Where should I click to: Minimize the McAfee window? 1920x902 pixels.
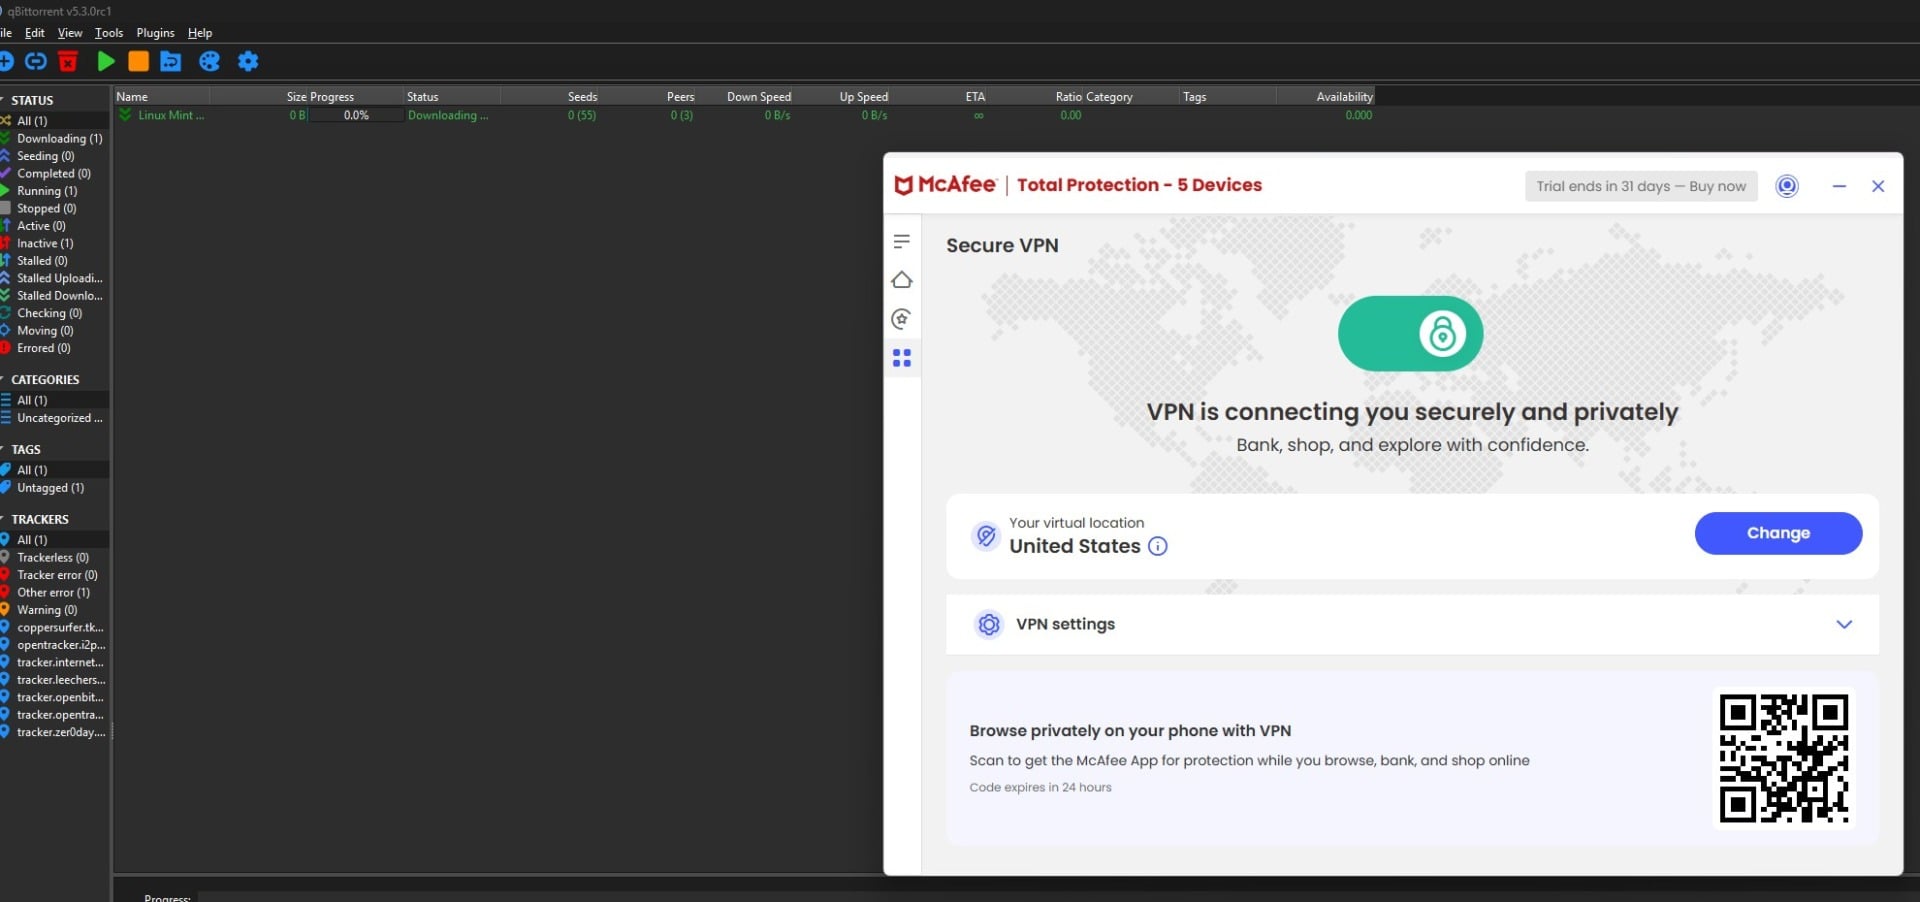tap(1839, 186)
